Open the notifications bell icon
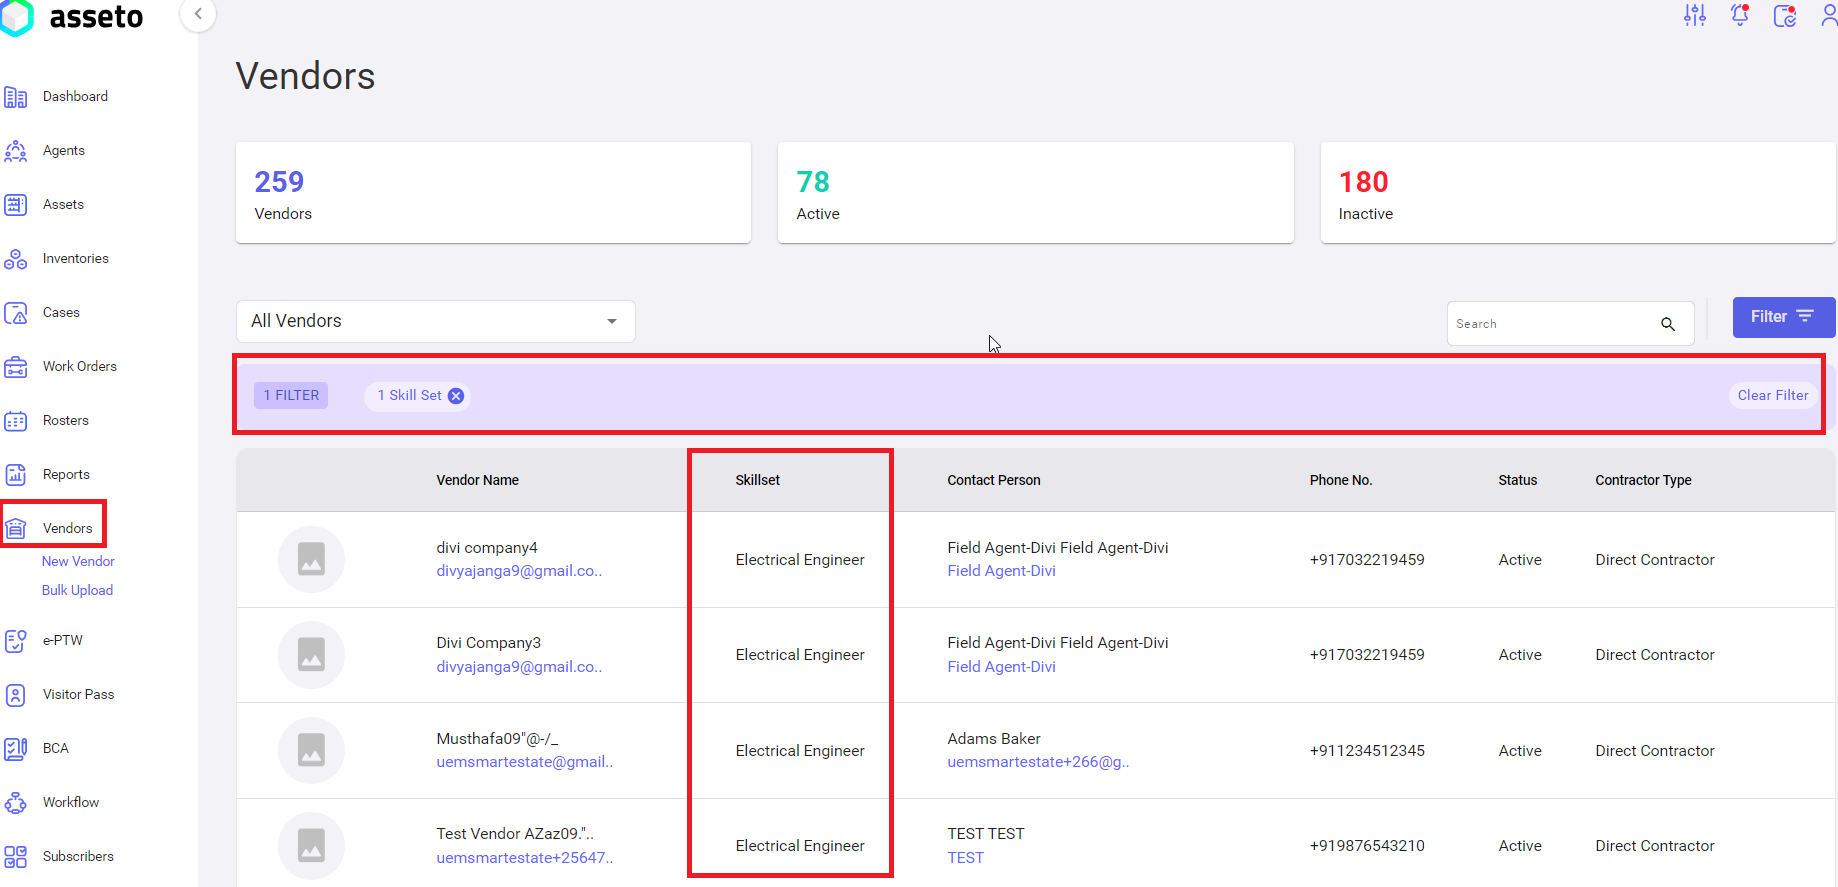Viewport: 1838px width, 887px height. point(1740,15)
